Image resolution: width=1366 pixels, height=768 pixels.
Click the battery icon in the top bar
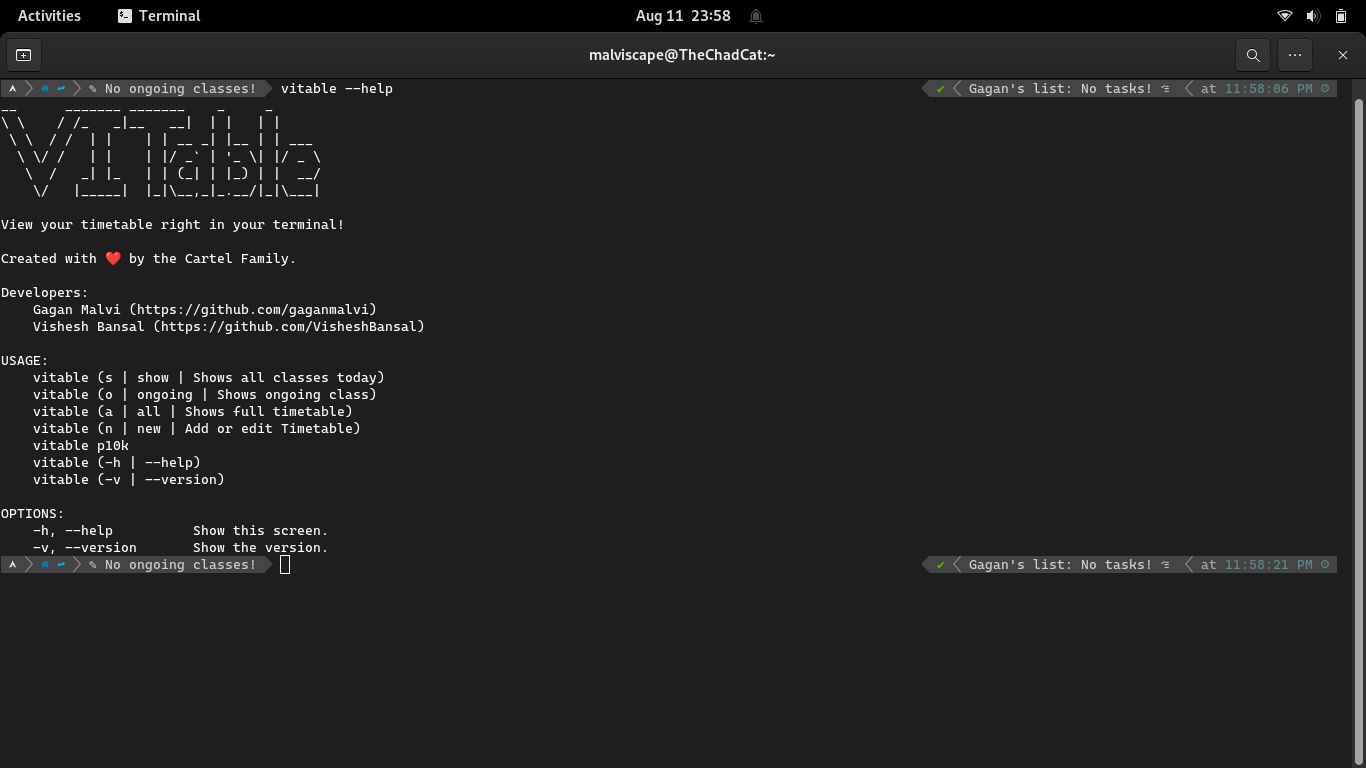point(1341,16)
